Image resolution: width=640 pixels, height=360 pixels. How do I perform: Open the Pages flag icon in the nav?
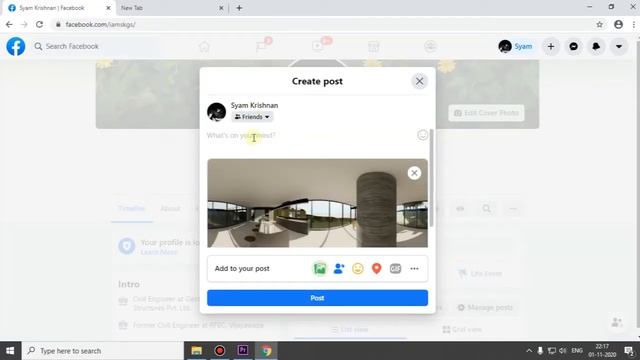tap(261, 47)
